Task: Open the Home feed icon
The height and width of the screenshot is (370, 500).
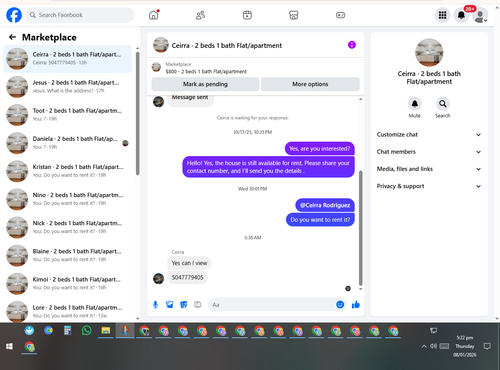Action: click(154, 15)
